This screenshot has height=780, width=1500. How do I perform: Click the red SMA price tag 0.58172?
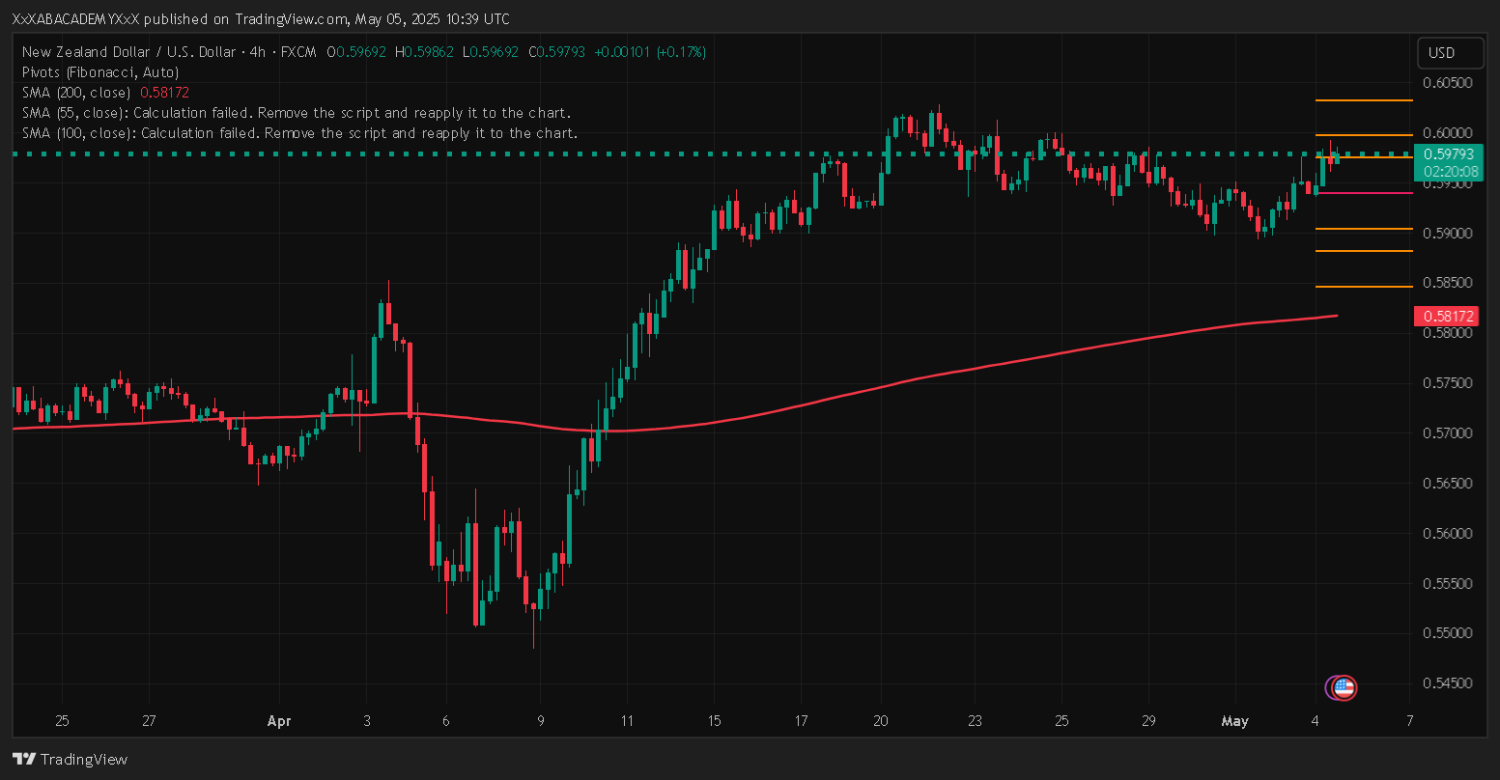(x=1446, y=316)
